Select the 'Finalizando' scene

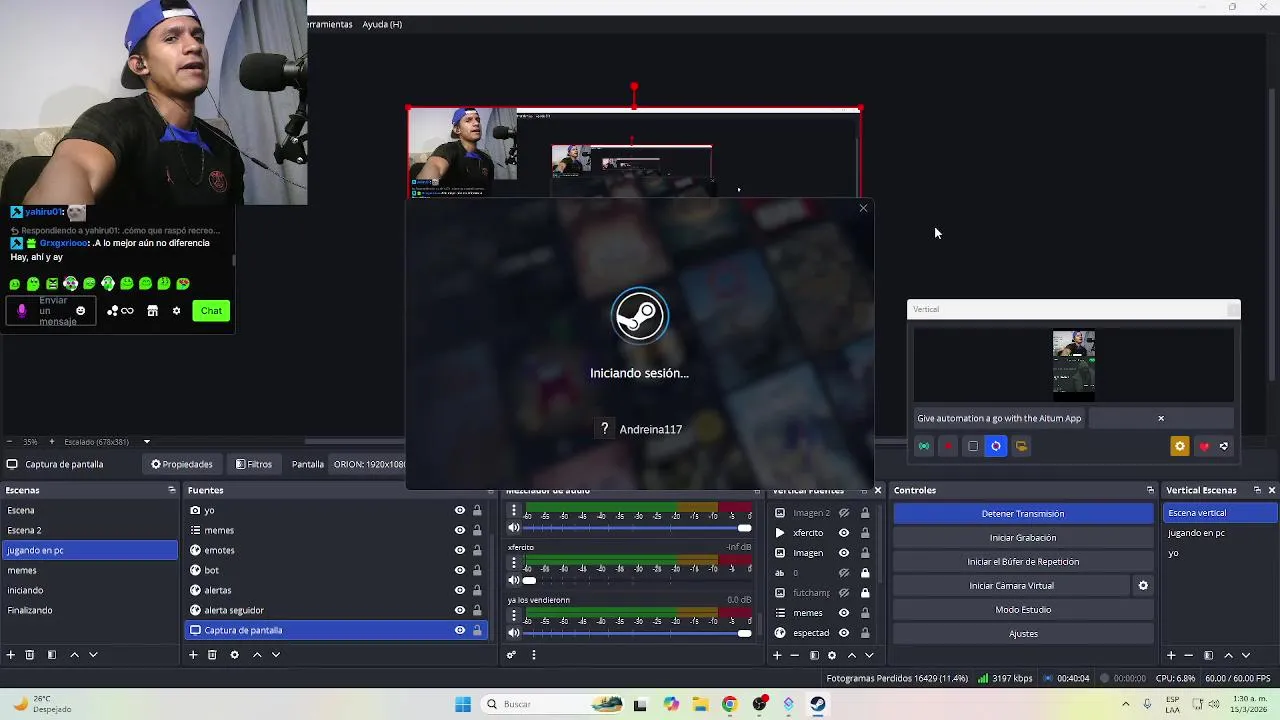tap(90, 610)
